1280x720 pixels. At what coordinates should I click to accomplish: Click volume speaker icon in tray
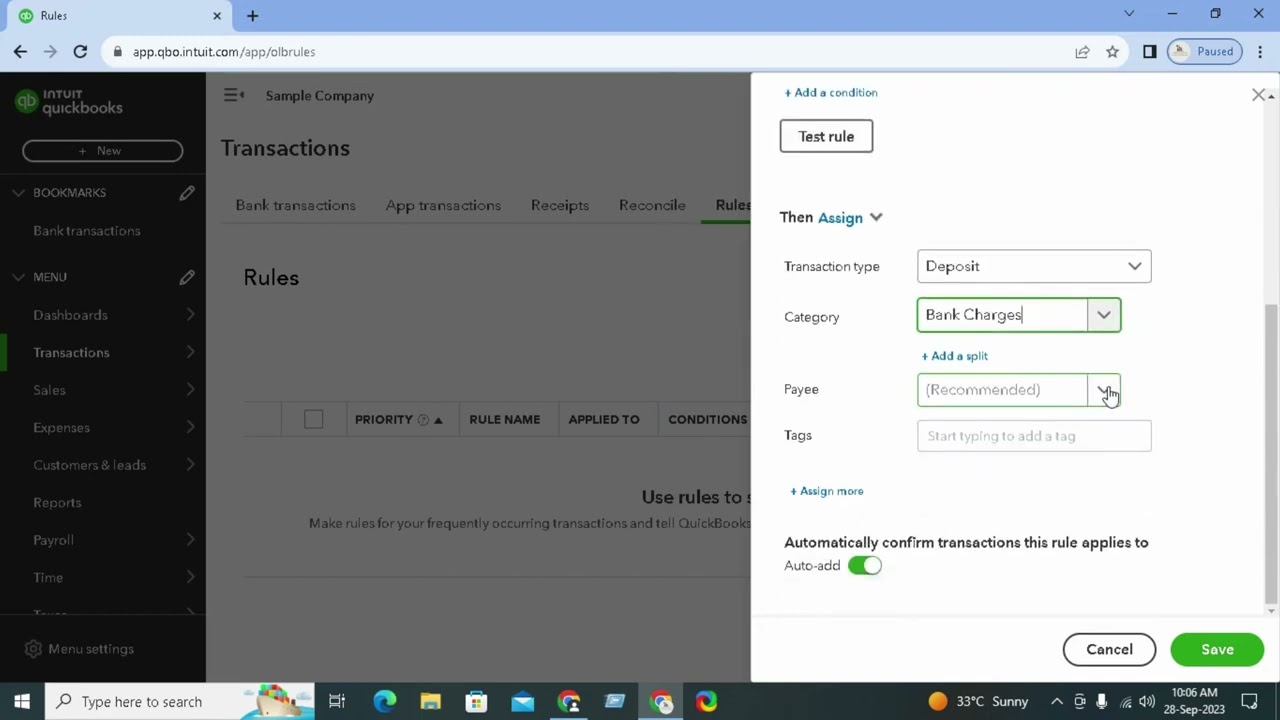pyautogui.click(x=1147, y=702)
